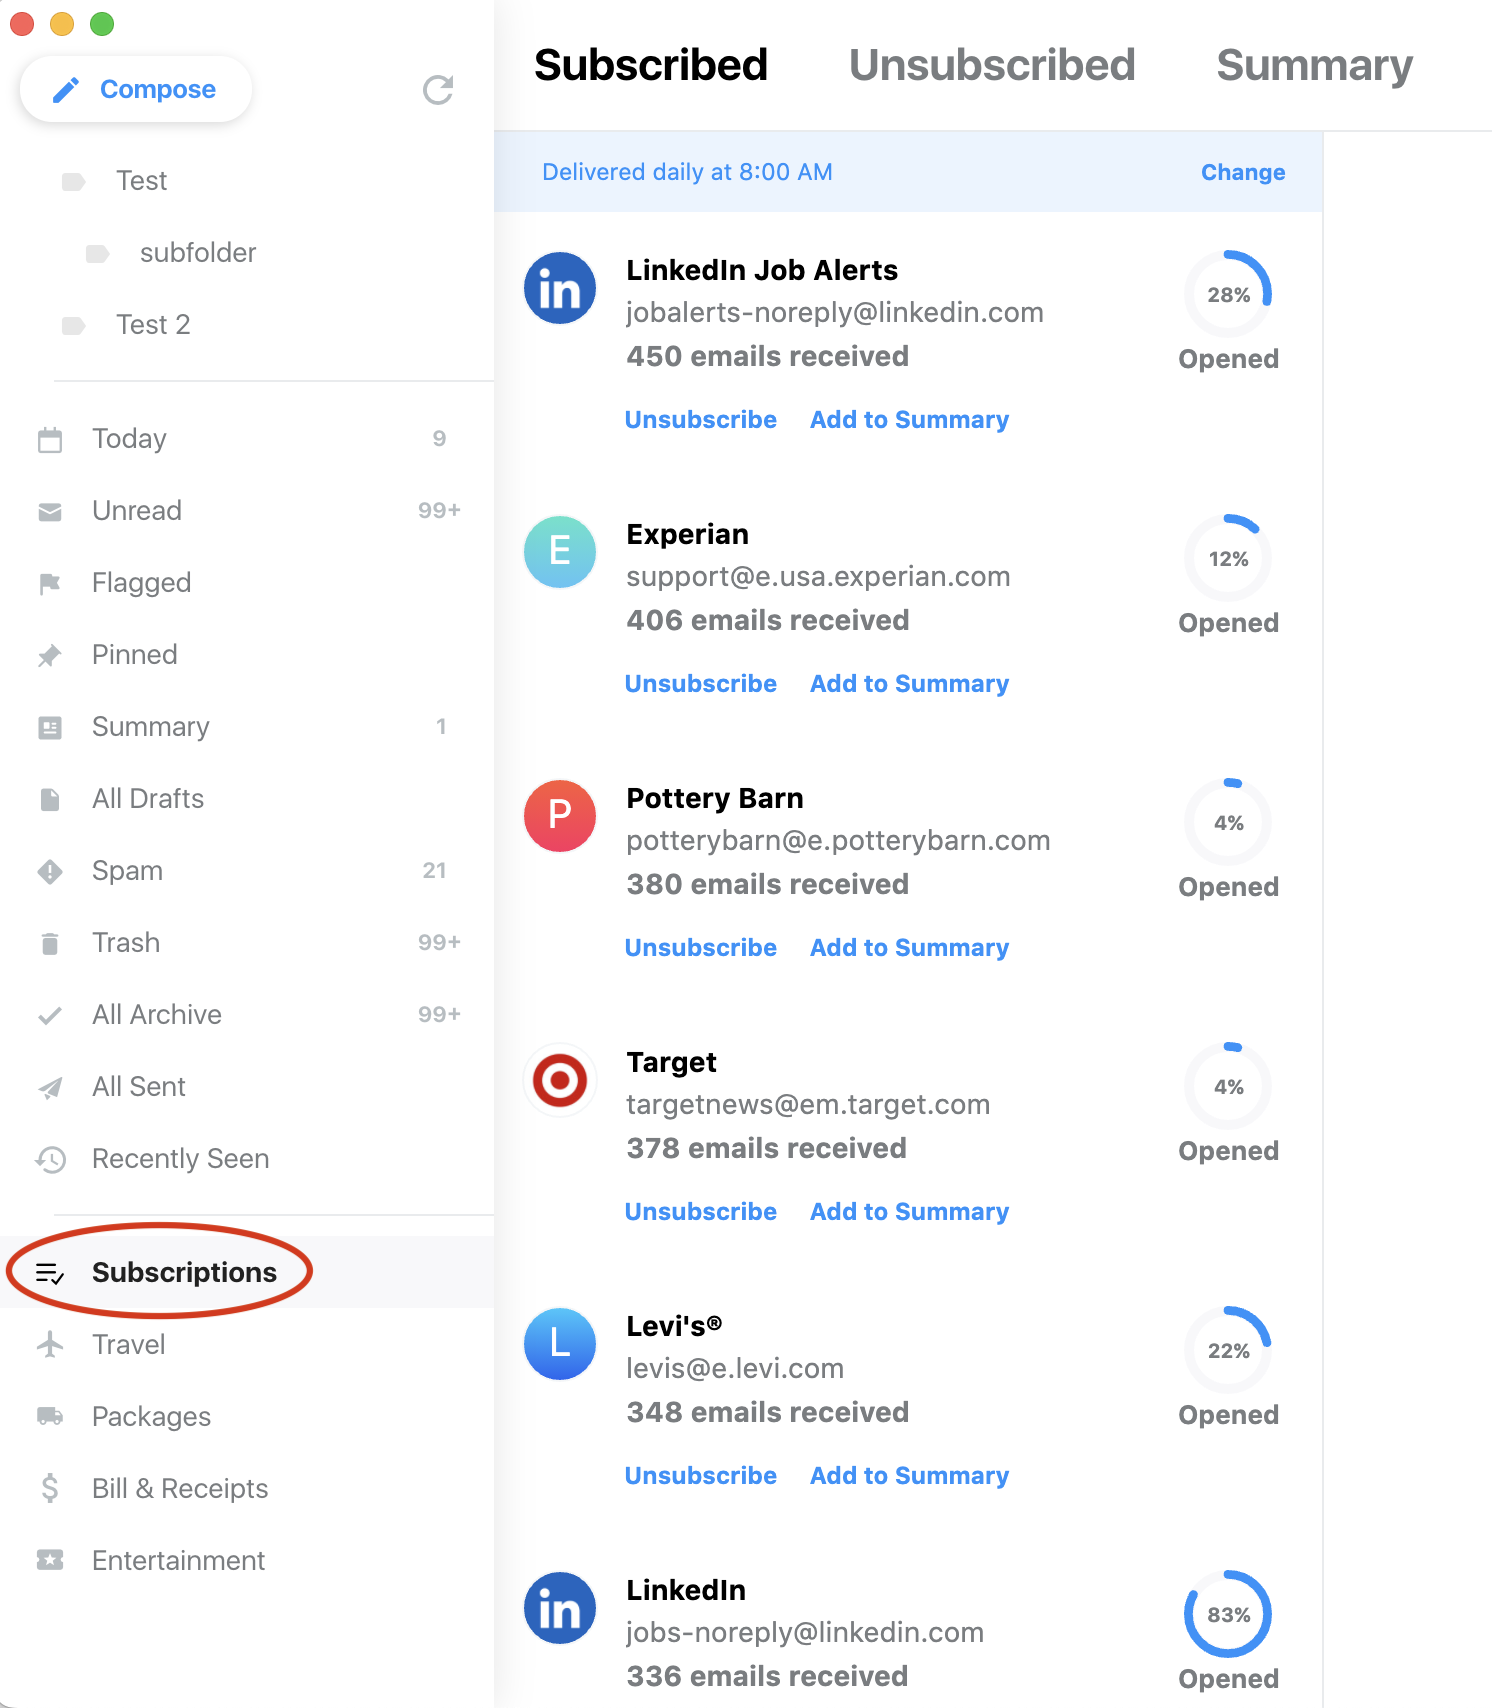Unsubscribe from Levi's emails

point(701,1476)
